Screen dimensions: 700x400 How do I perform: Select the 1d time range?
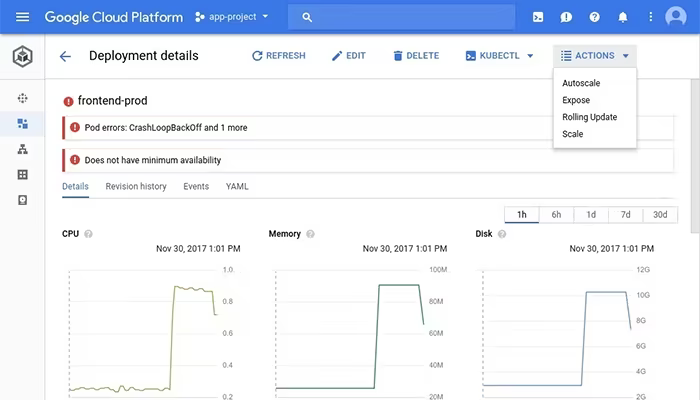tap(591, 215)
